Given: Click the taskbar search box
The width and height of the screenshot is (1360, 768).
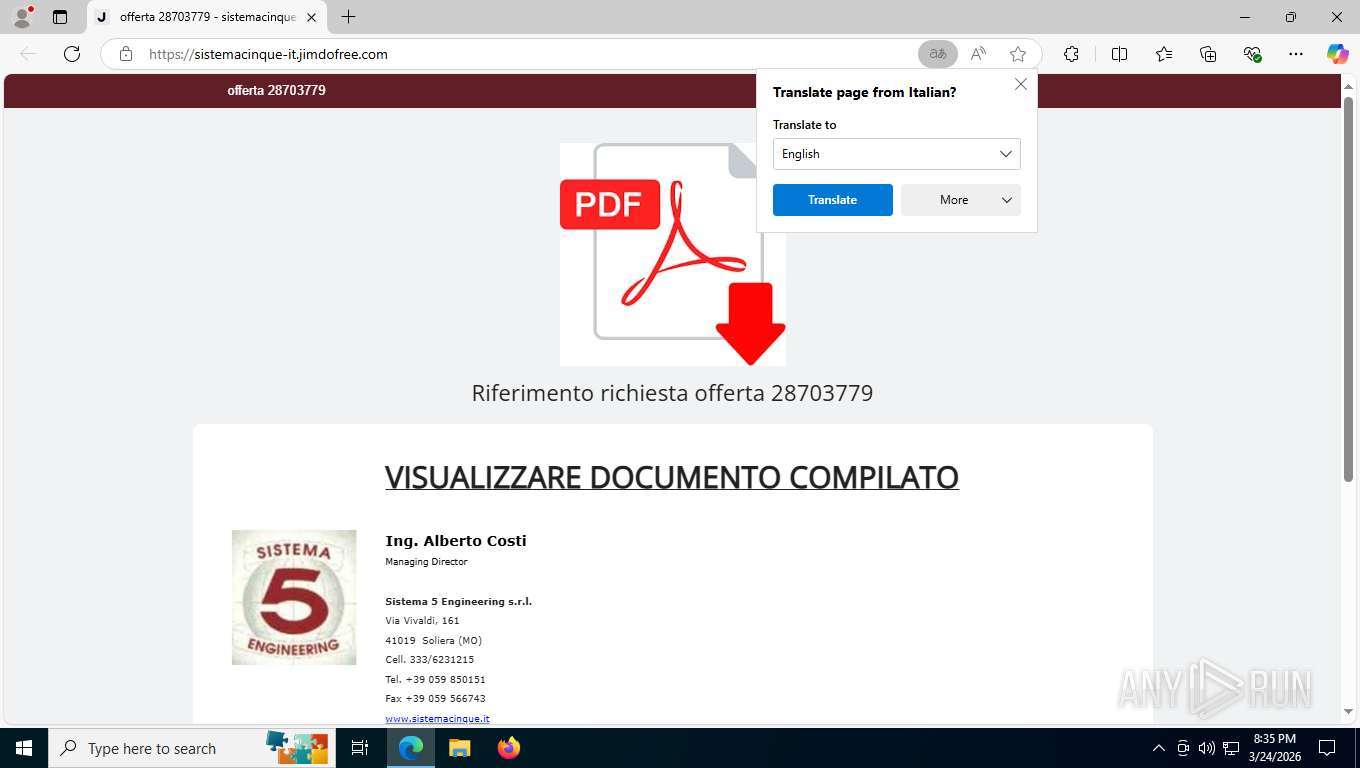Looking at the screenshot, I should coord(192,748).
